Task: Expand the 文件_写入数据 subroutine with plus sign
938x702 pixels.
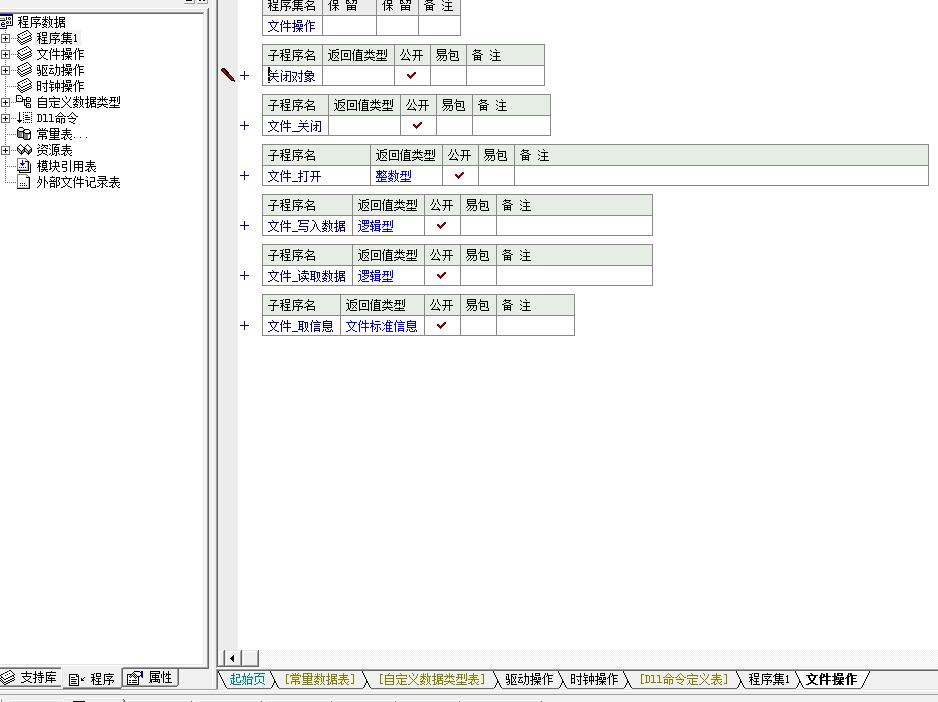Action: [245, 226]
